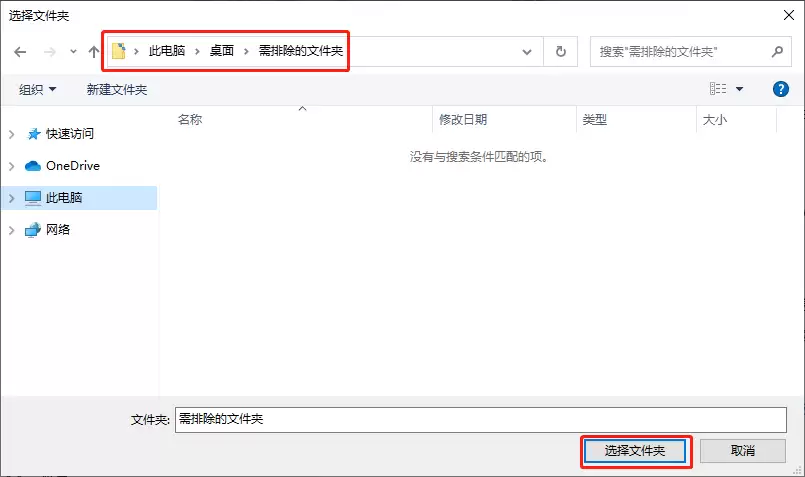Expand the 快速访问 tree node
This screenshot has width=805, height=477.
11,134
